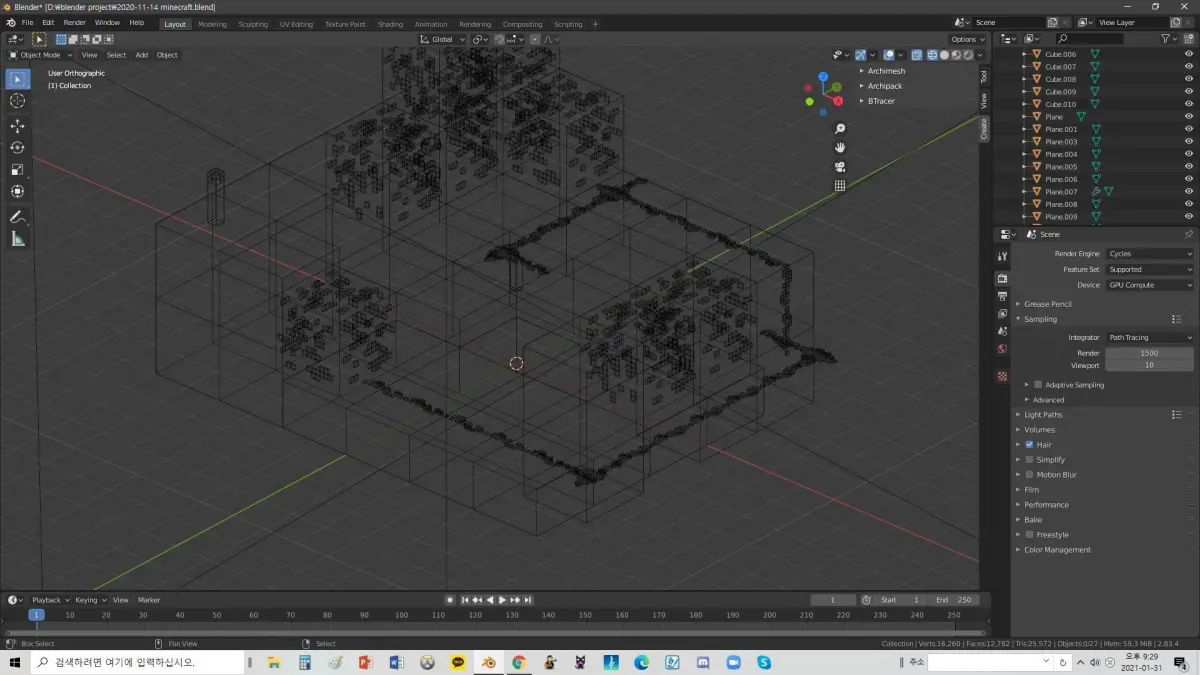Screen dimensions: 1200x675
Task: Click the Sampling presets list icon
Action: (x=1176, y=319)
